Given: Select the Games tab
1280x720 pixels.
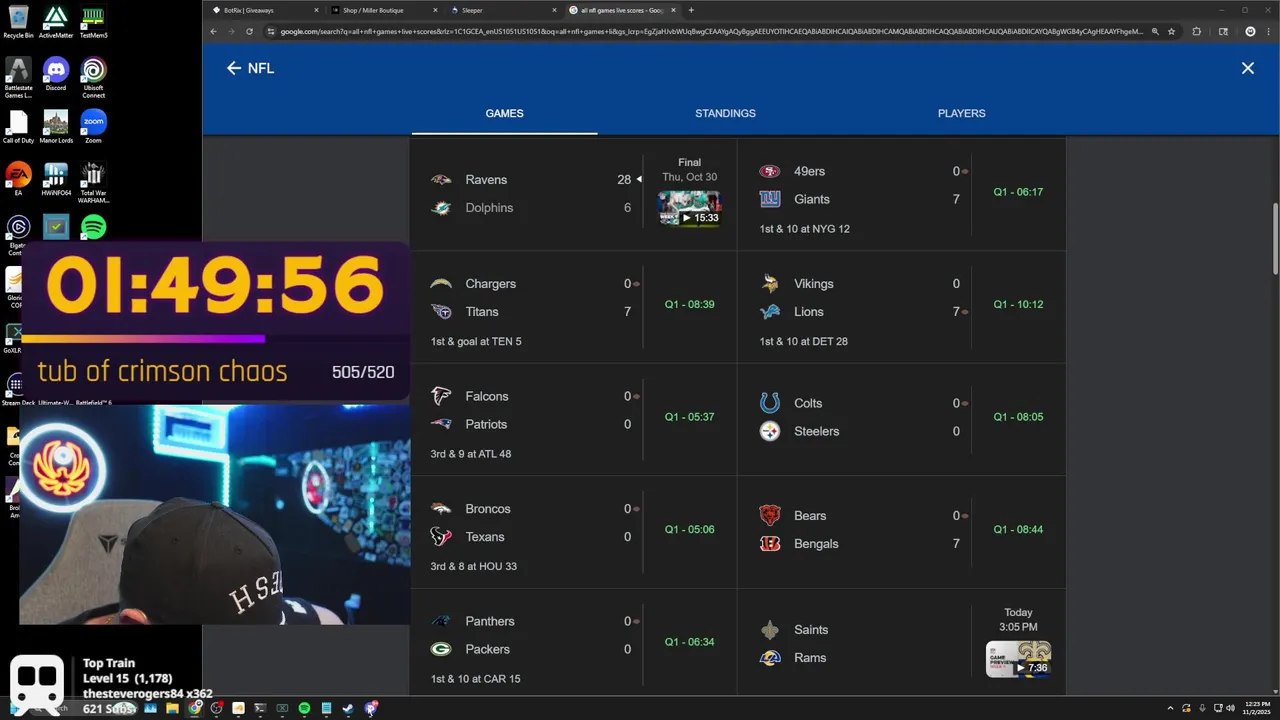Looking at the screenshot, I should pos(504,113).
